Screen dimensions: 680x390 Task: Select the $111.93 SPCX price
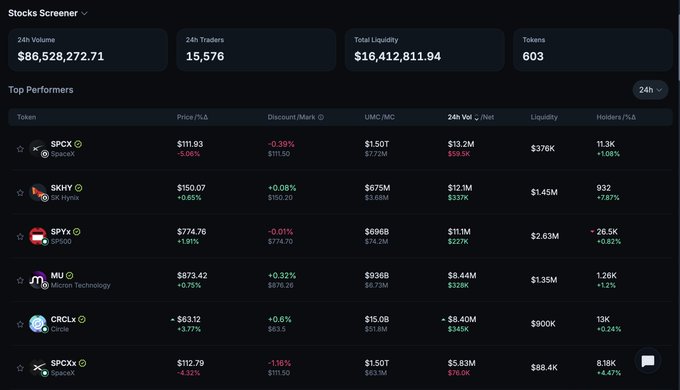(190, 144)
